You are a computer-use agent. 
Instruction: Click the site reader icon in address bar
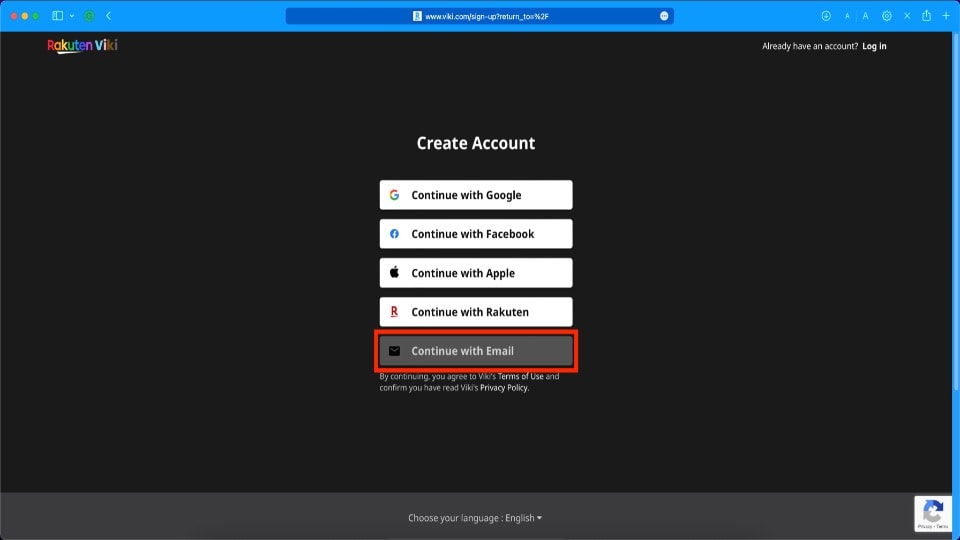[x=417, y=16]
